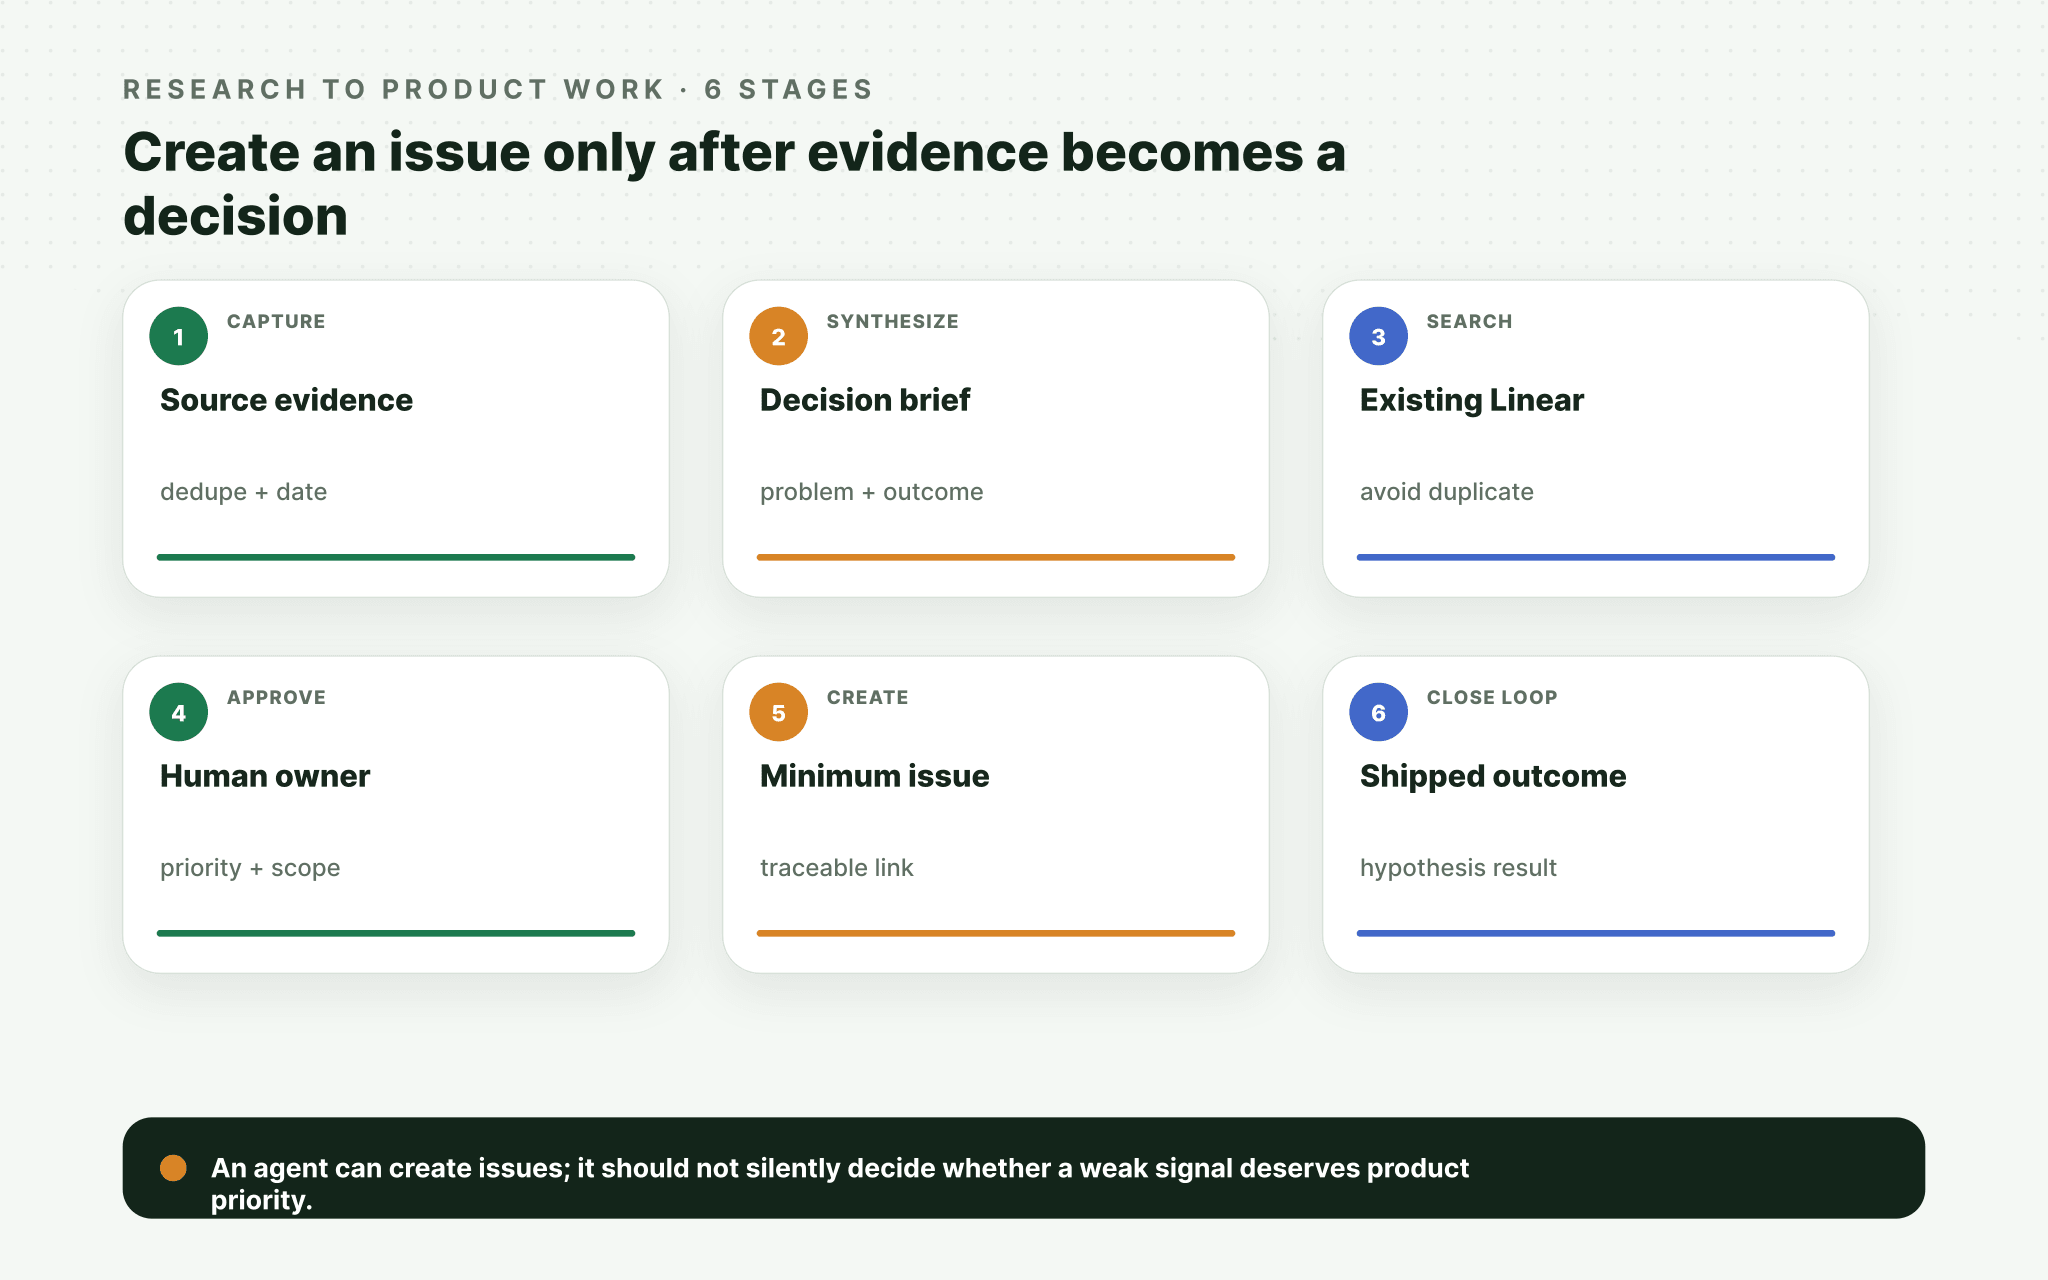Select the "Existing Linear" card title

click(1472, 400)
